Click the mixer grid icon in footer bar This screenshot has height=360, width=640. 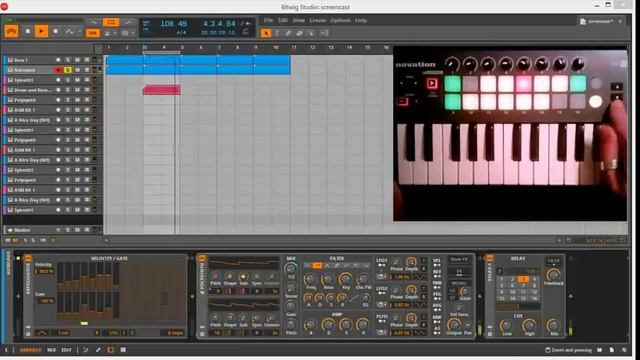(x=123, y=350)
